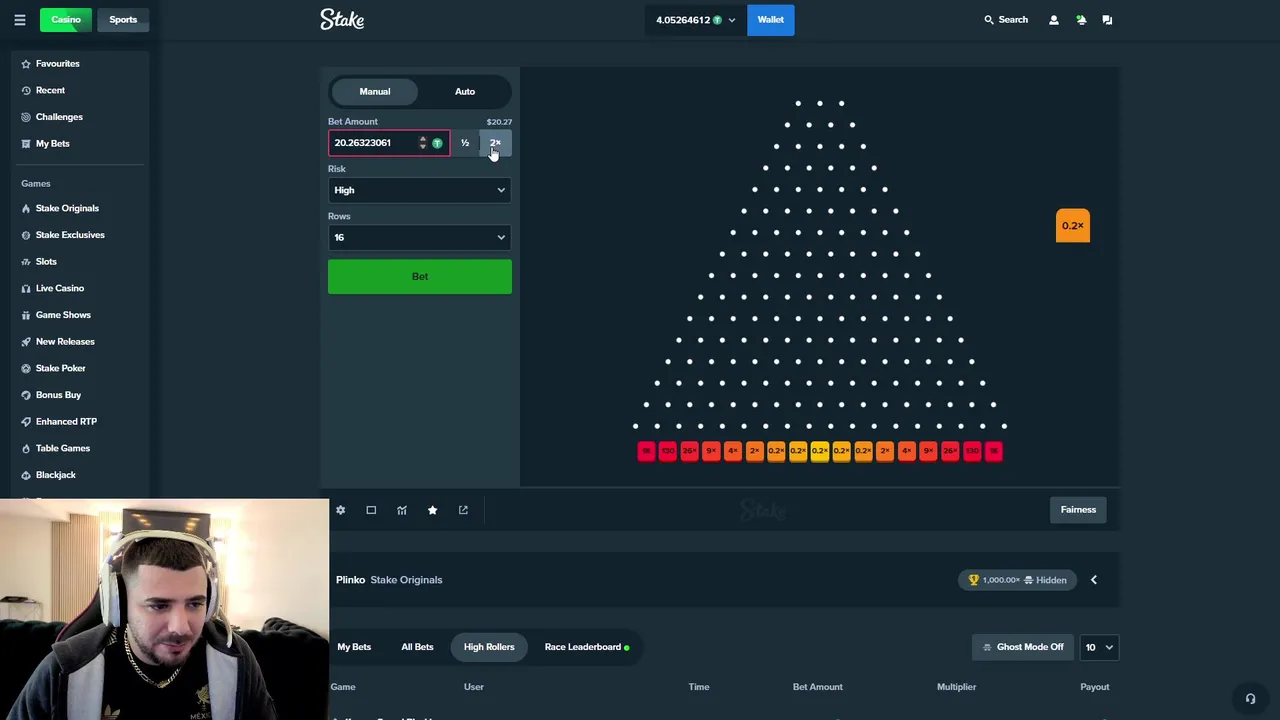Select the High Rollers tab
Screen dimensions: 1280x720
click(489, 647)
